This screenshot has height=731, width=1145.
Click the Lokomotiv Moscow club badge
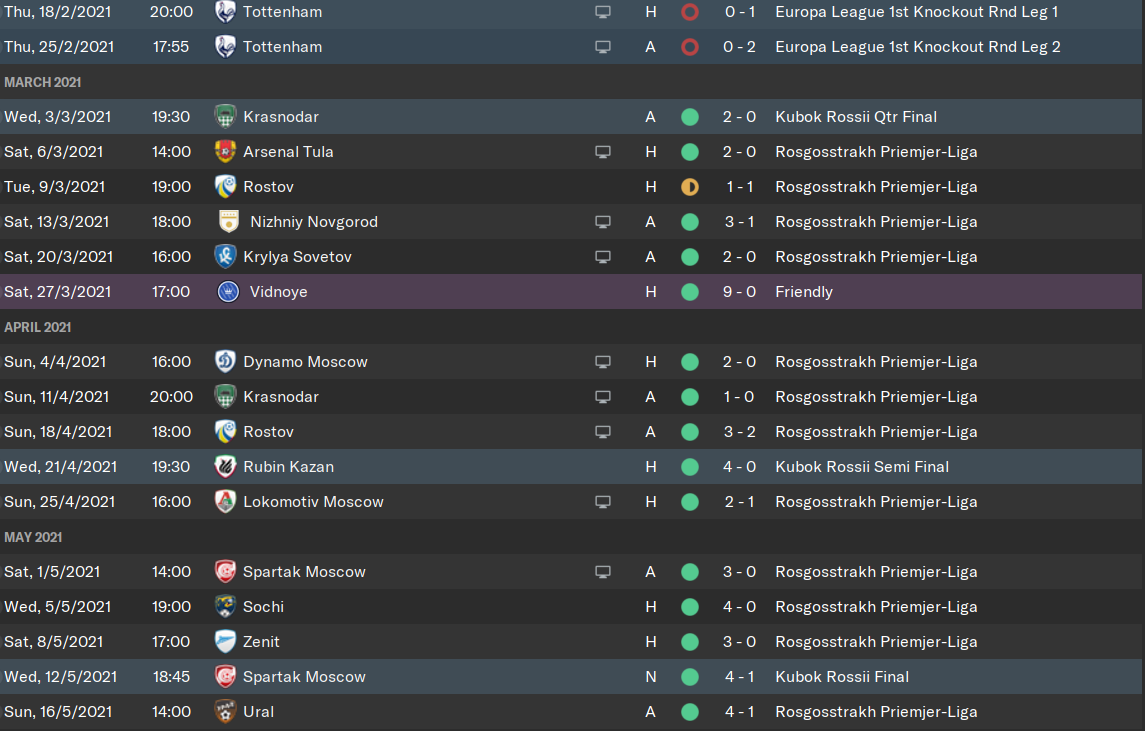click(x=225, y=502)
